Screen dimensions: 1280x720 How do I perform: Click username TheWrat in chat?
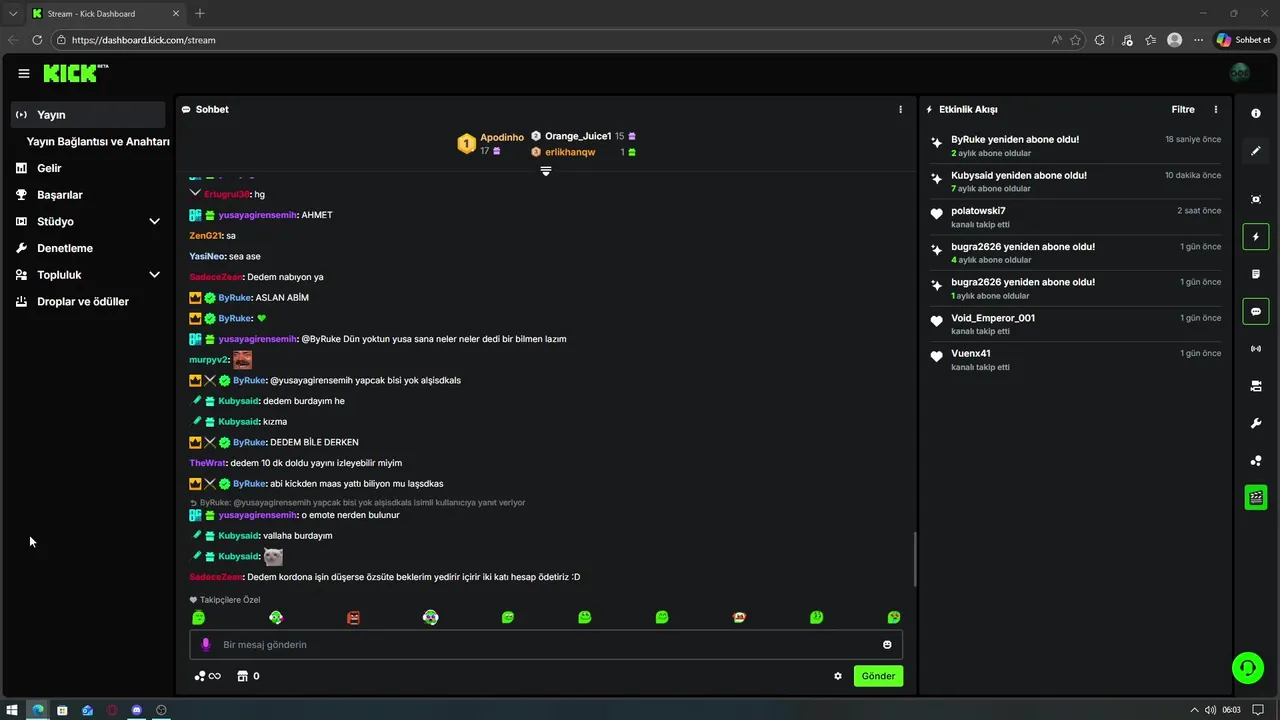[208, 463]
